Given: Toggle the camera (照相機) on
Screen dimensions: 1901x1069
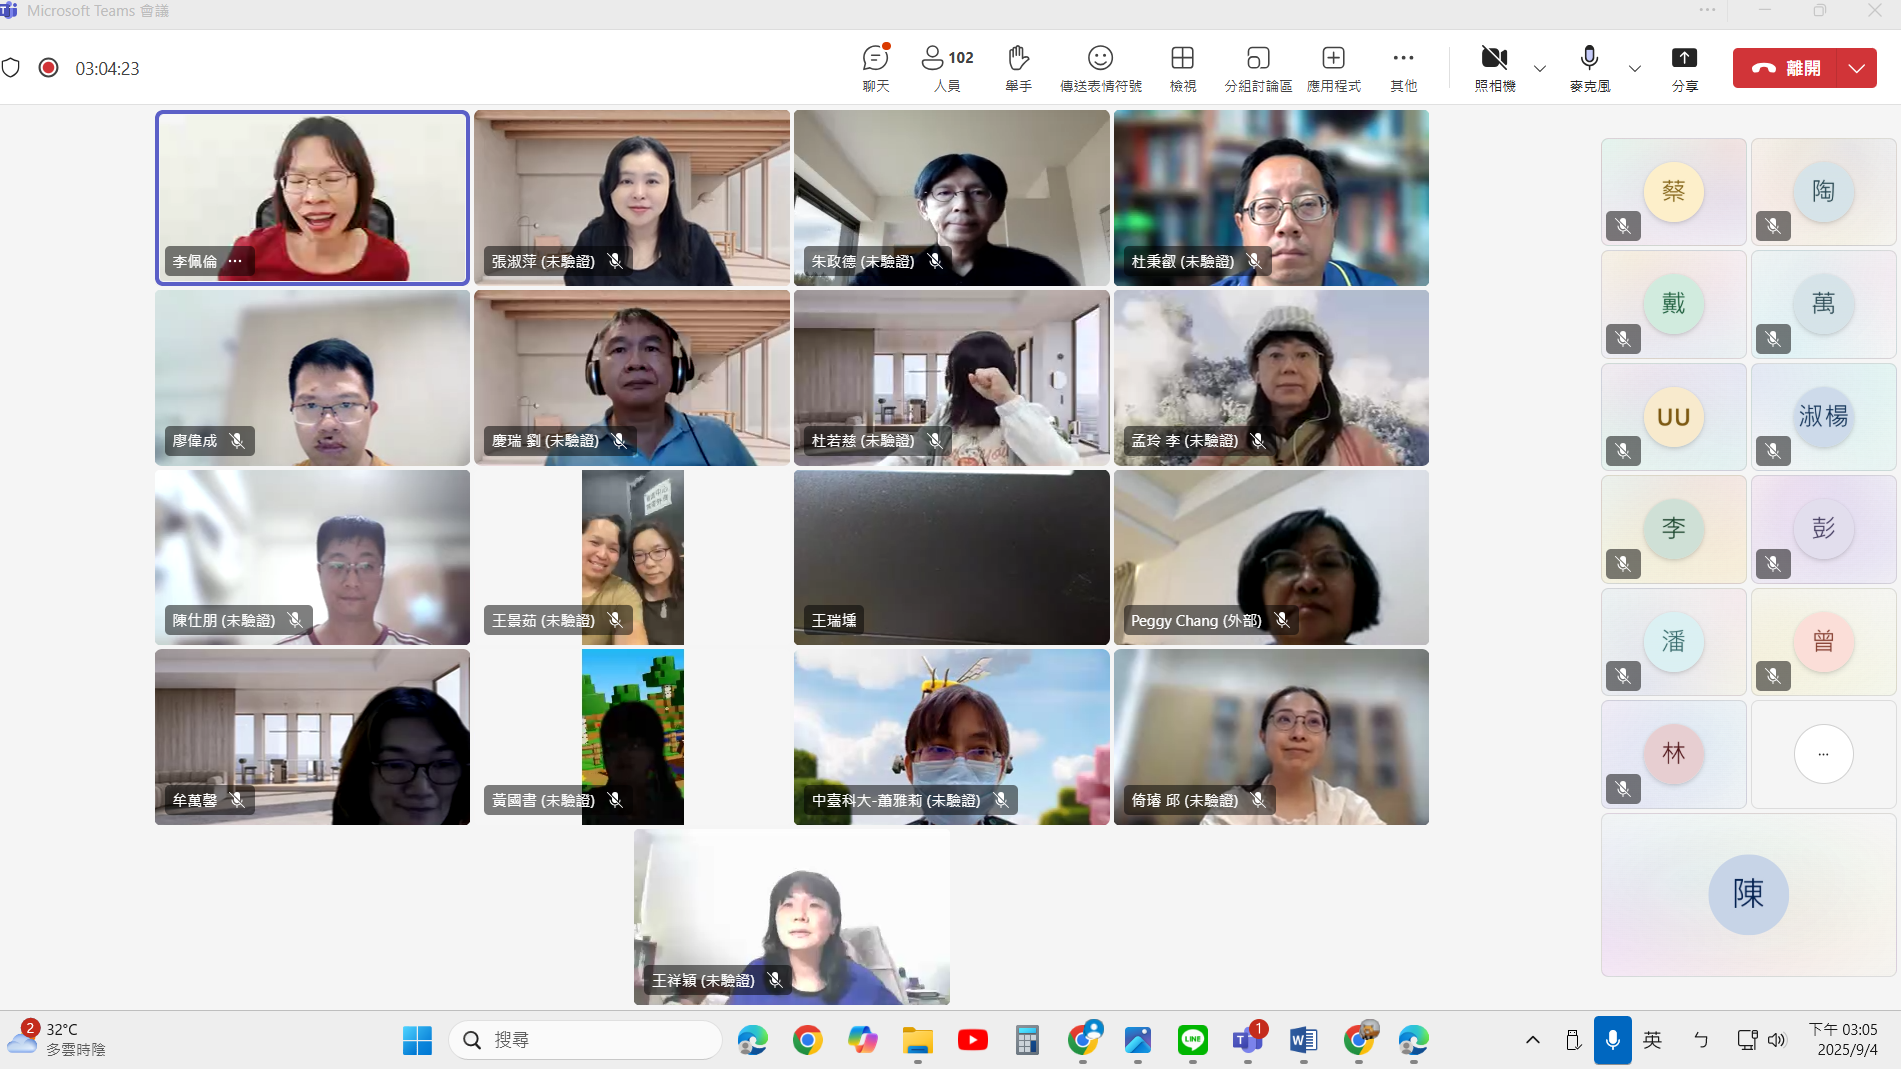Looking at the screenshot, I should coord(1494,67).
